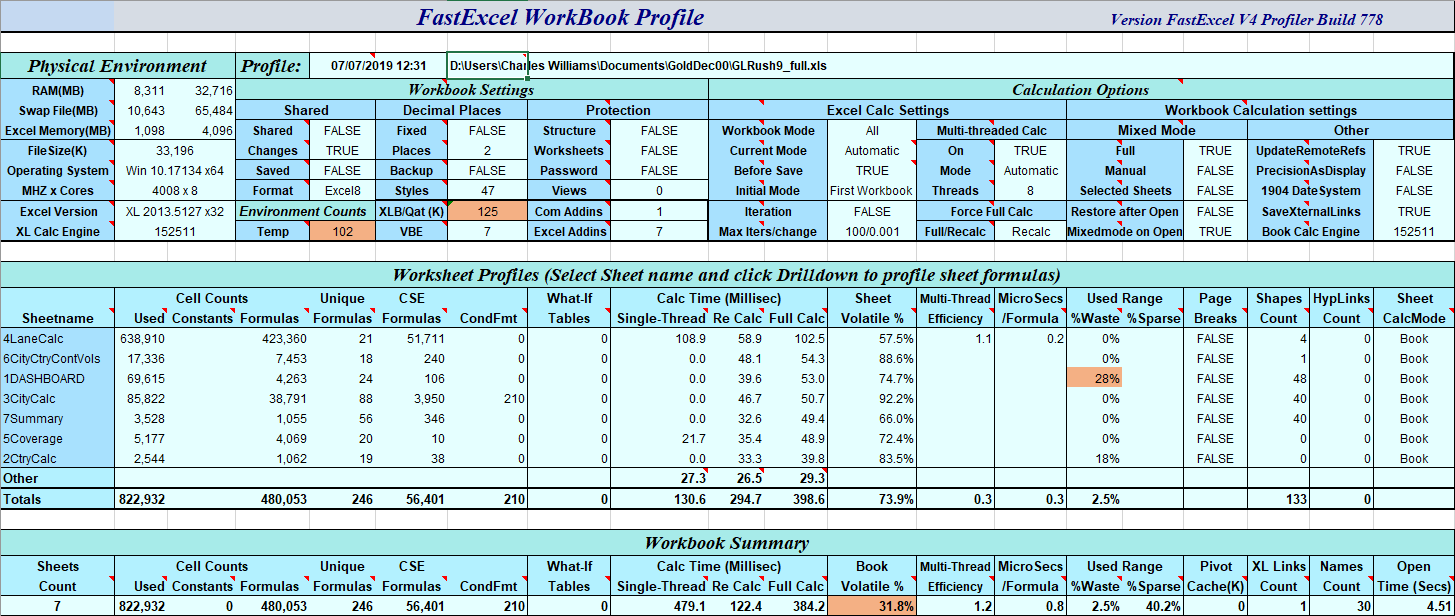
Task: Select the "Physical Environment" header cell
Action: (117, 66)
